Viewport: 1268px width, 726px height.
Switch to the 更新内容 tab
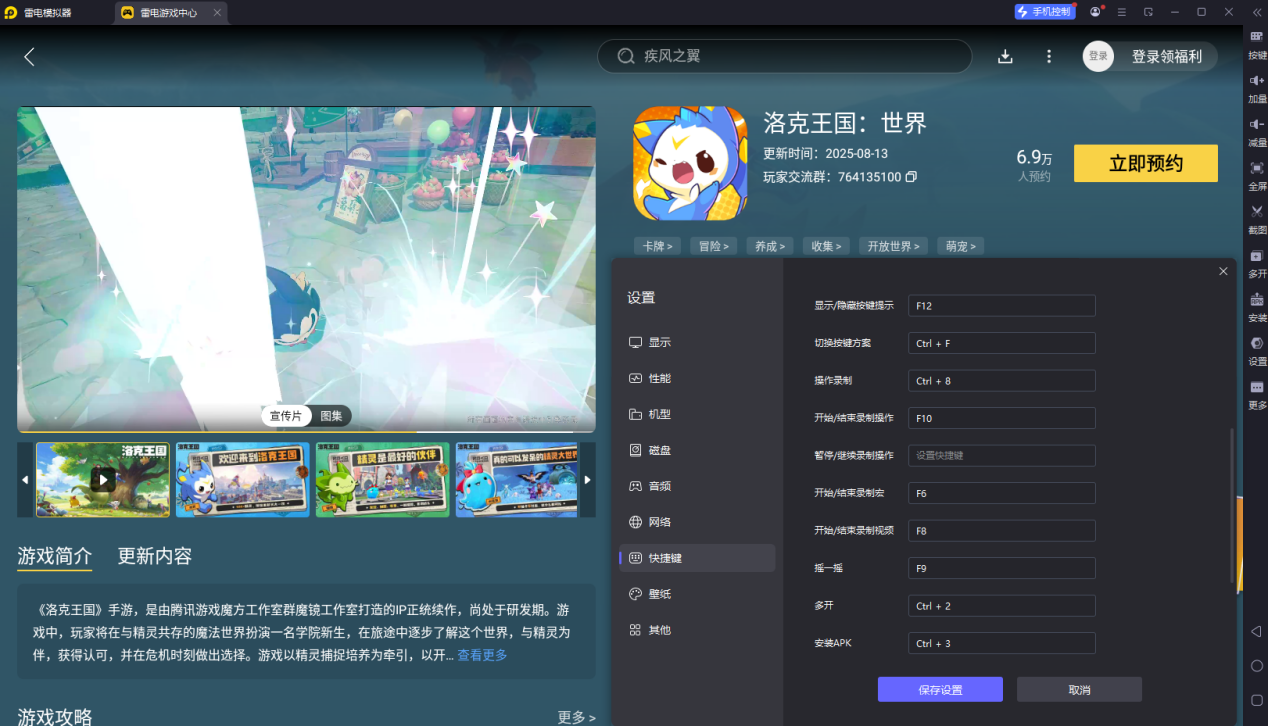[x=155, y=557]
